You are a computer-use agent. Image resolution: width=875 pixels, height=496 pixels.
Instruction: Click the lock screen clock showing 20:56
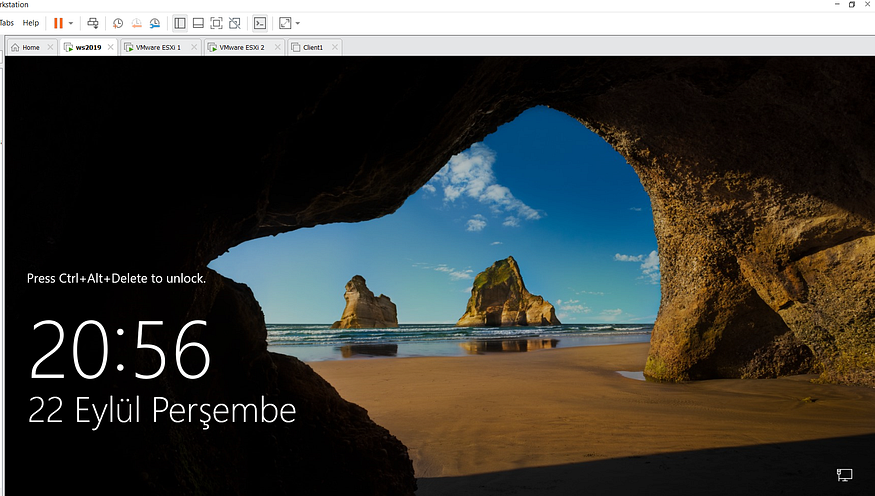(x=120, y=350)
